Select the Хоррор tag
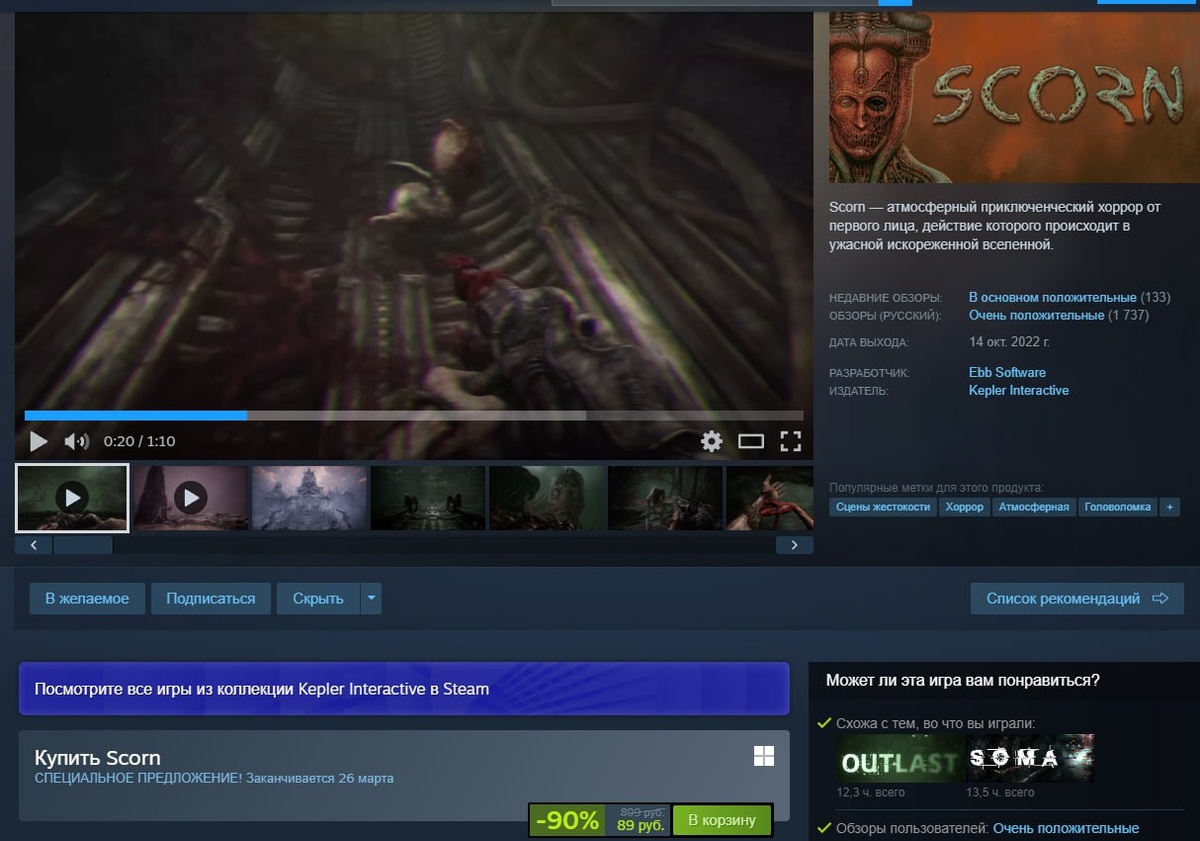 [x=965, y=507]
